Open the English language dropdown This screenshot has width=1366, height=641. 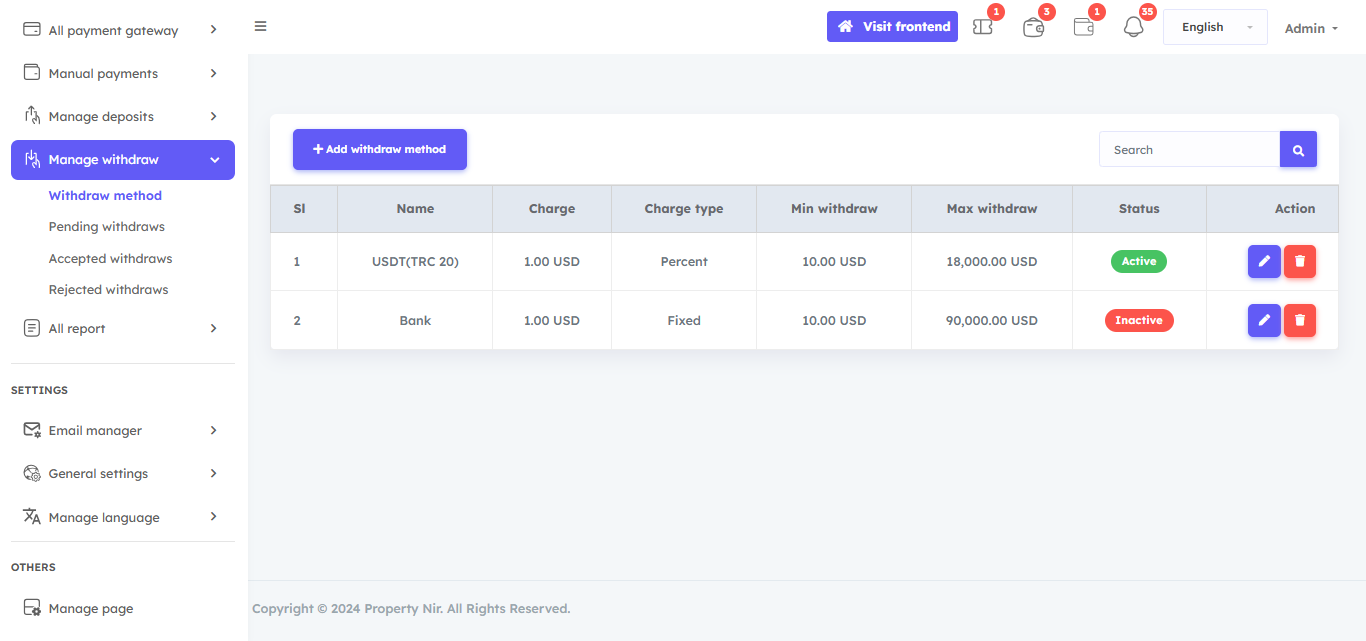[x=1215, y=27]
